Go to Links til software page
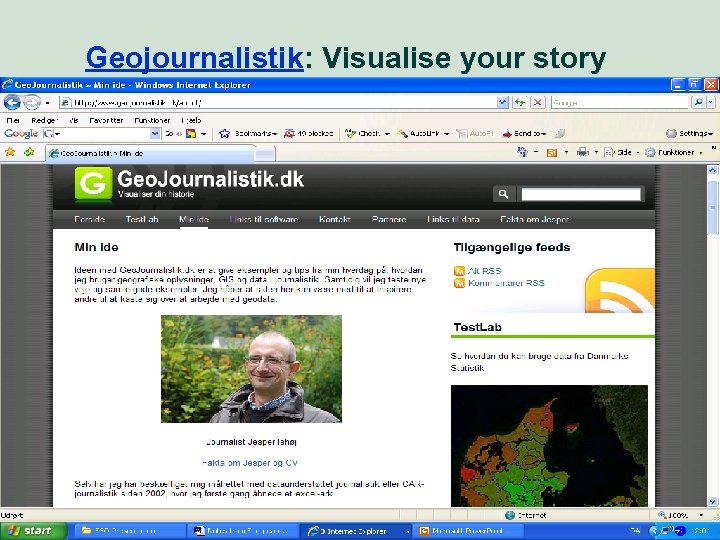Screen dimensions: 720x540 [264, 219]
